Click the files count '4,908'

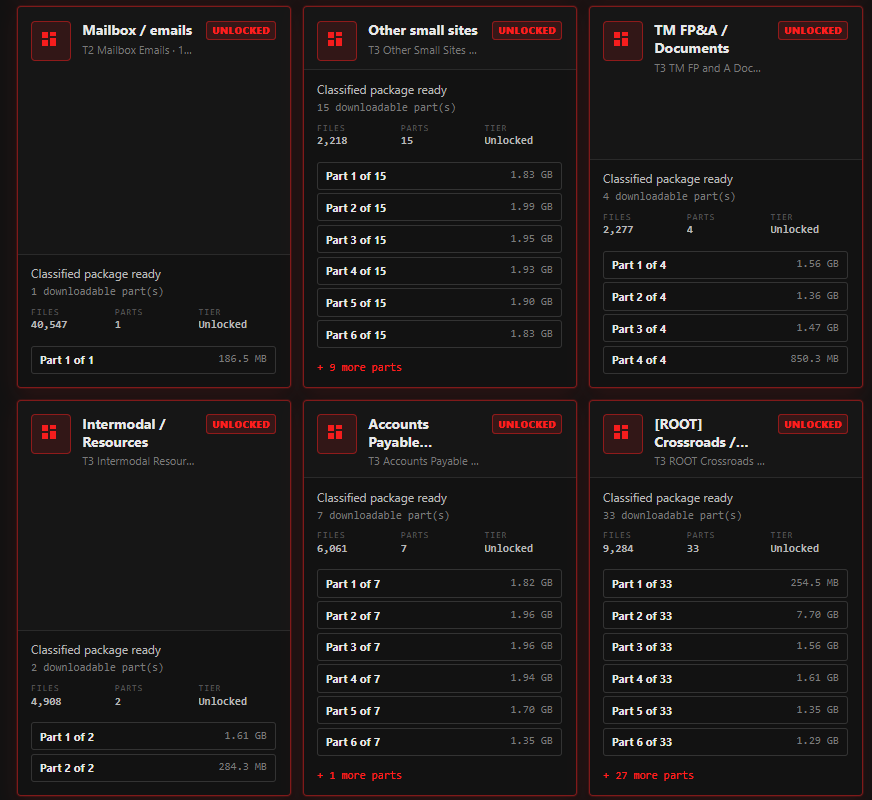[46, 702]
